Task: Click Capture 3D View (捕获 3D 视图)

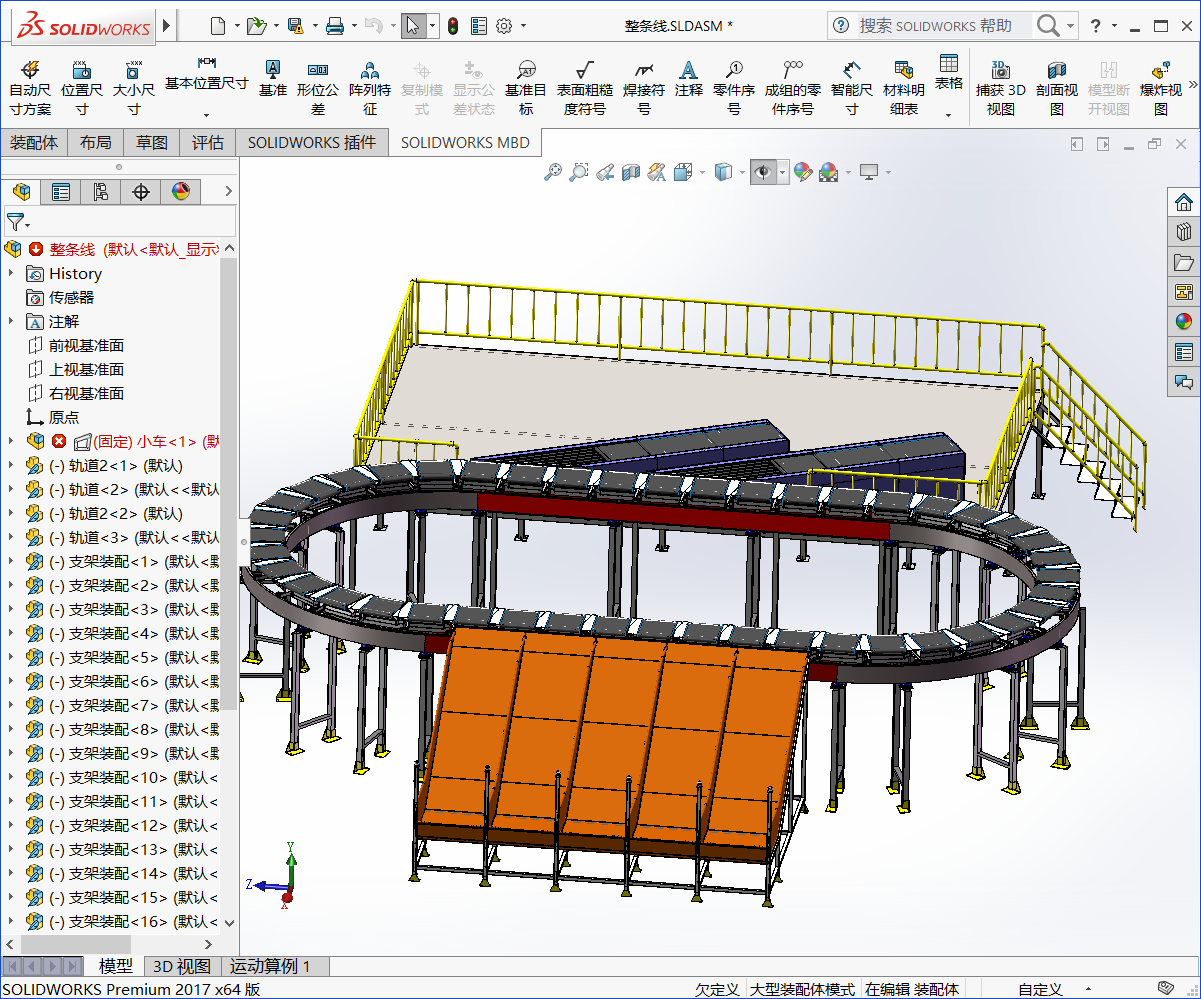Action: (x=1000, y=87)
